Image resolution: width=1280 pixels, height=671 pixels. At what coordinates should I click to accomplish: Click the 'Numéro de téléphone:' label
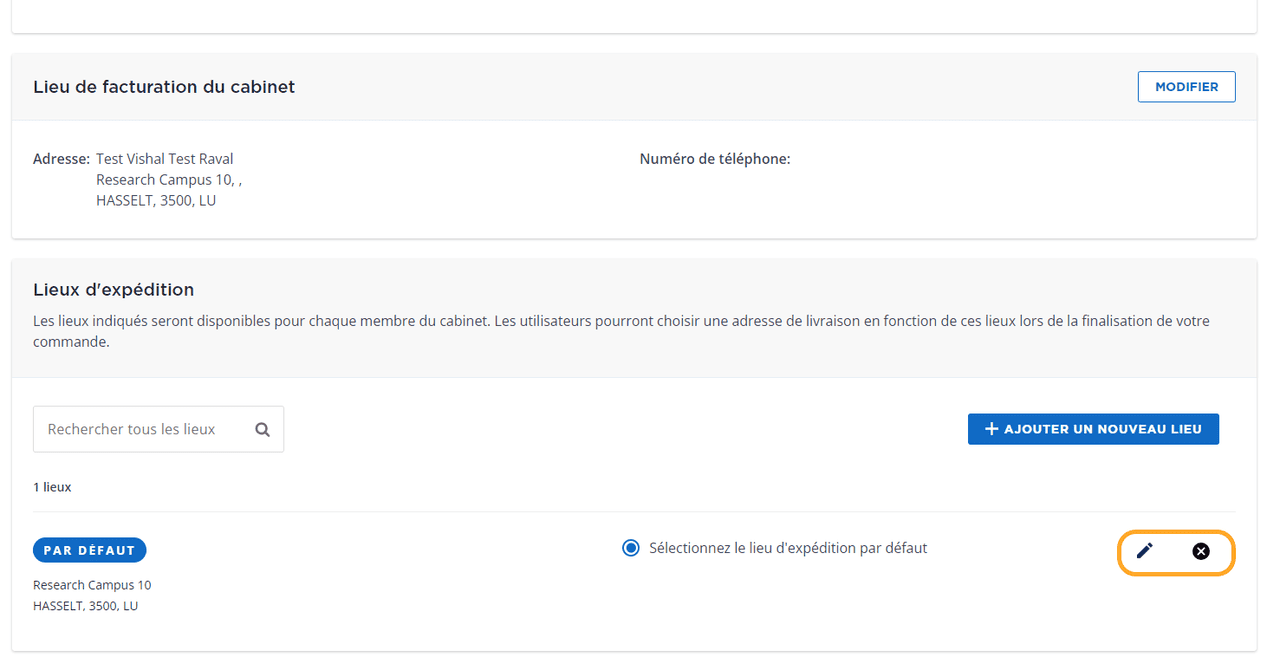click(x=715, y=159)
